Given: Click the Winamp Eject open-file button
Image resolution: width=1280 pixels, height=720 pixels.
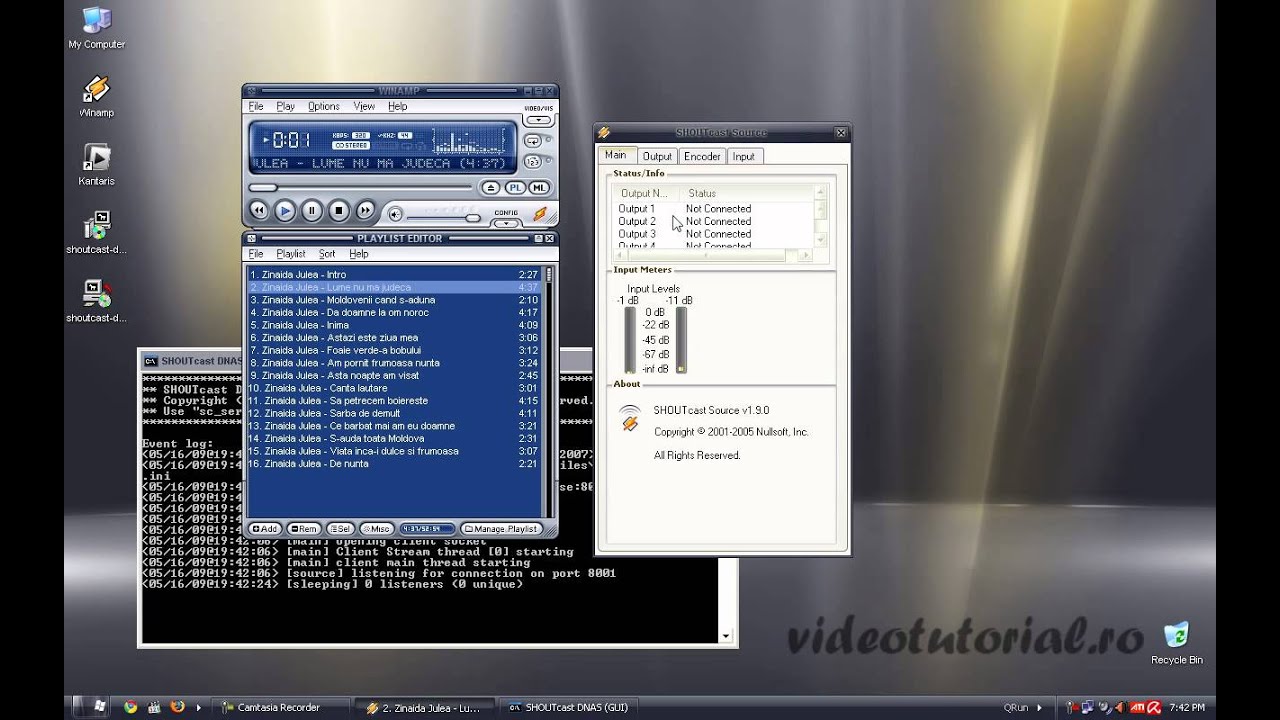Looking at the screenshot, I should click(490, 188).
